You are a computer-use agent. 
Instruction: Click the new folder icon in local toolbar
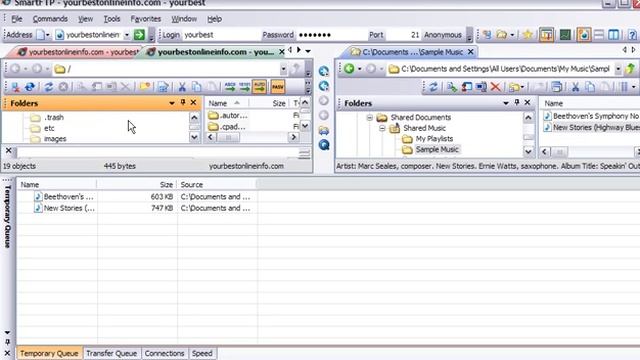click(x=514, y=87)
